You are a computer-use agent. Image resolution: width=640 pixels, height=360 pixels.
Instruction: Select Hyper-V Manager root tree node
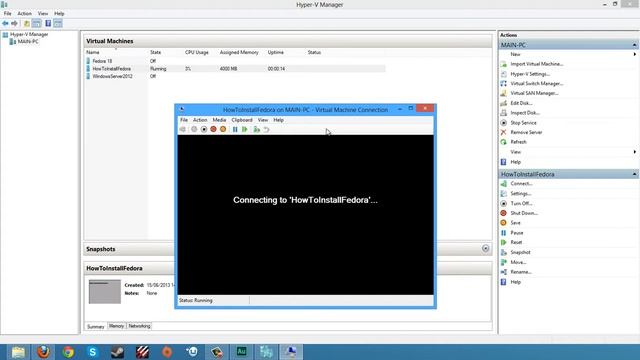(29, 35)
